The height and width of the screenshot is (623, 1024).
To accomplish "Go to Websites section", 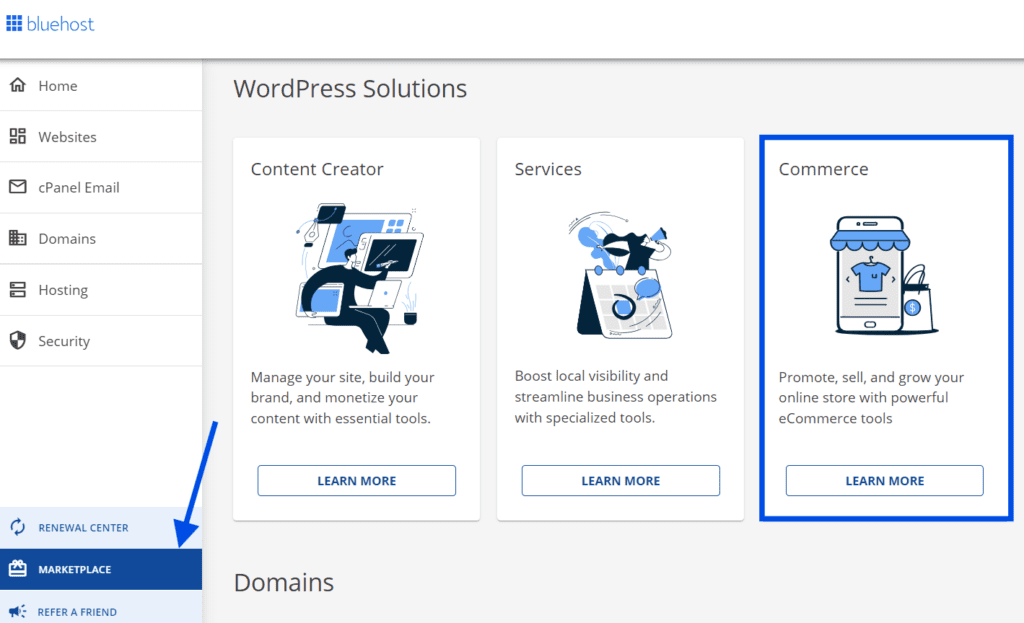I will tap(101, 136).
